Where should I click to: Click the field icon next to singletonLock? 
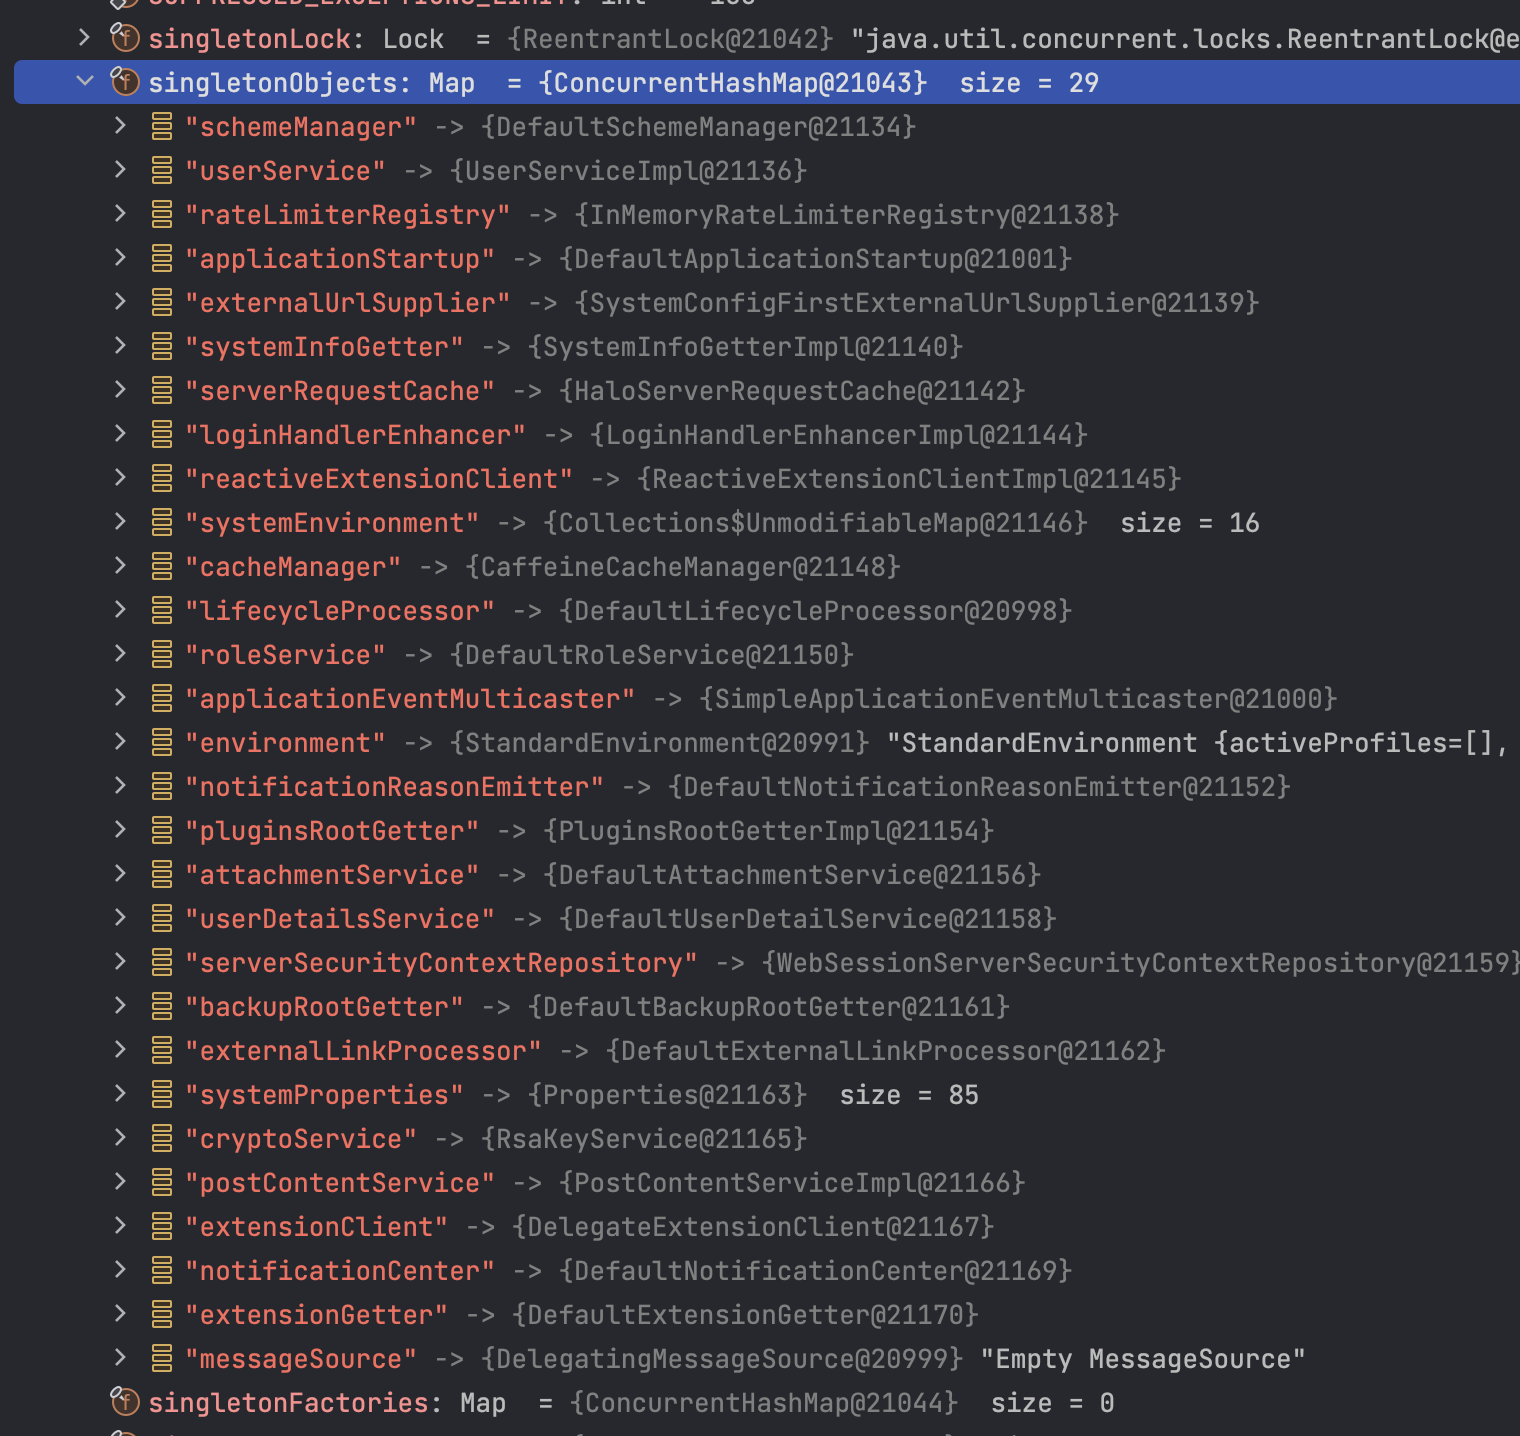click(x=124, y=38)
